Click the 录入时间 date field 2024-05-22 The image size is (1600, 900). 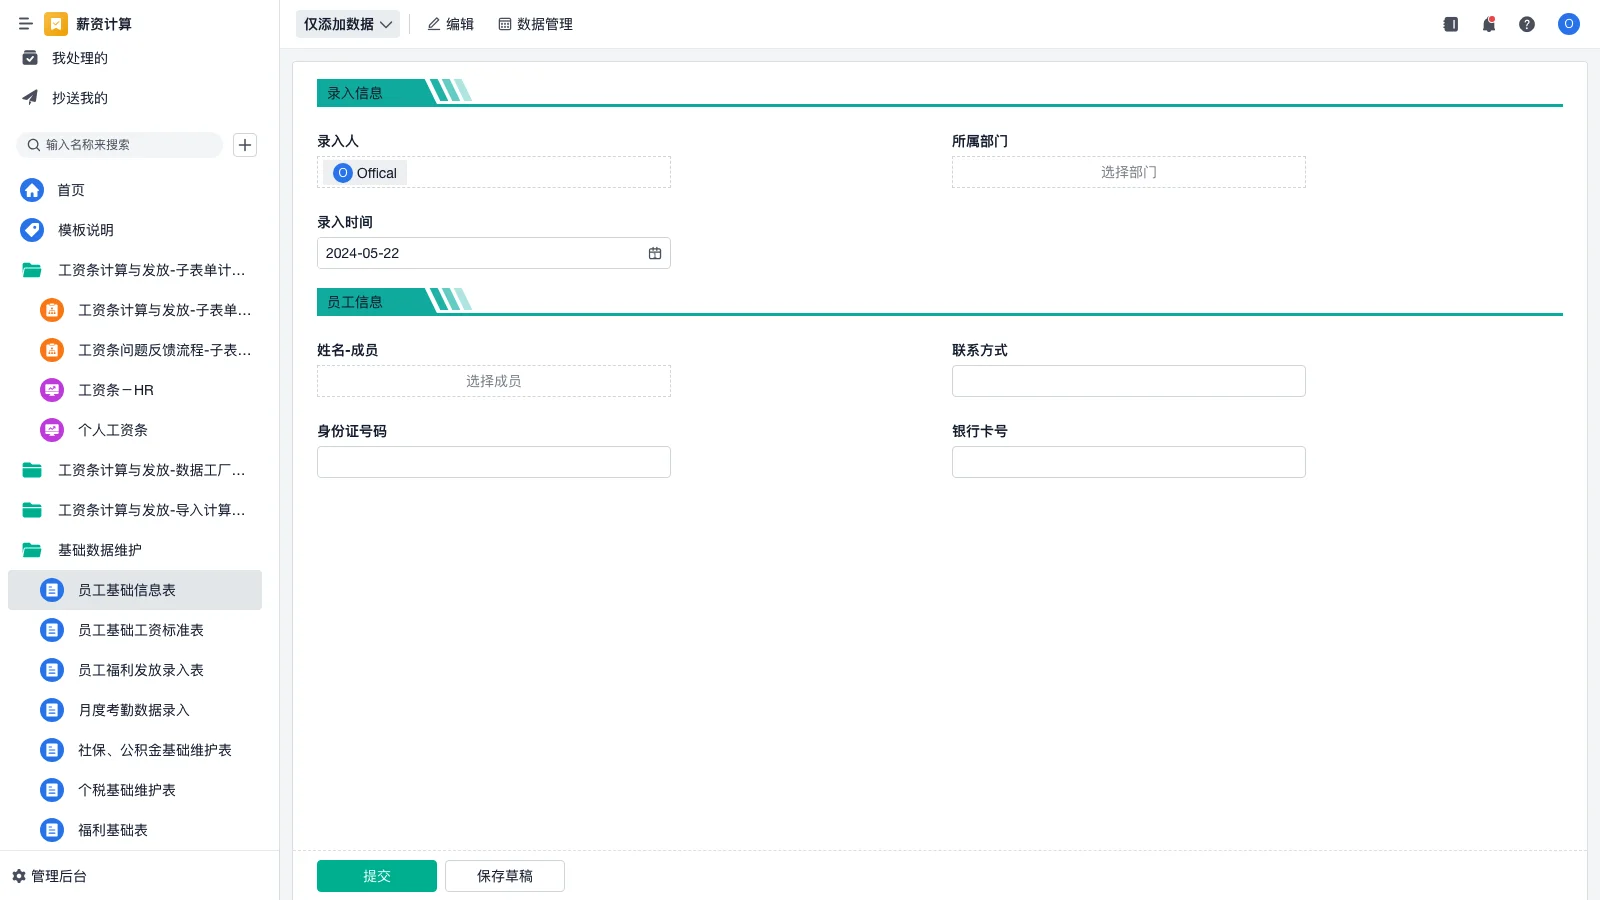coord(494,253)
